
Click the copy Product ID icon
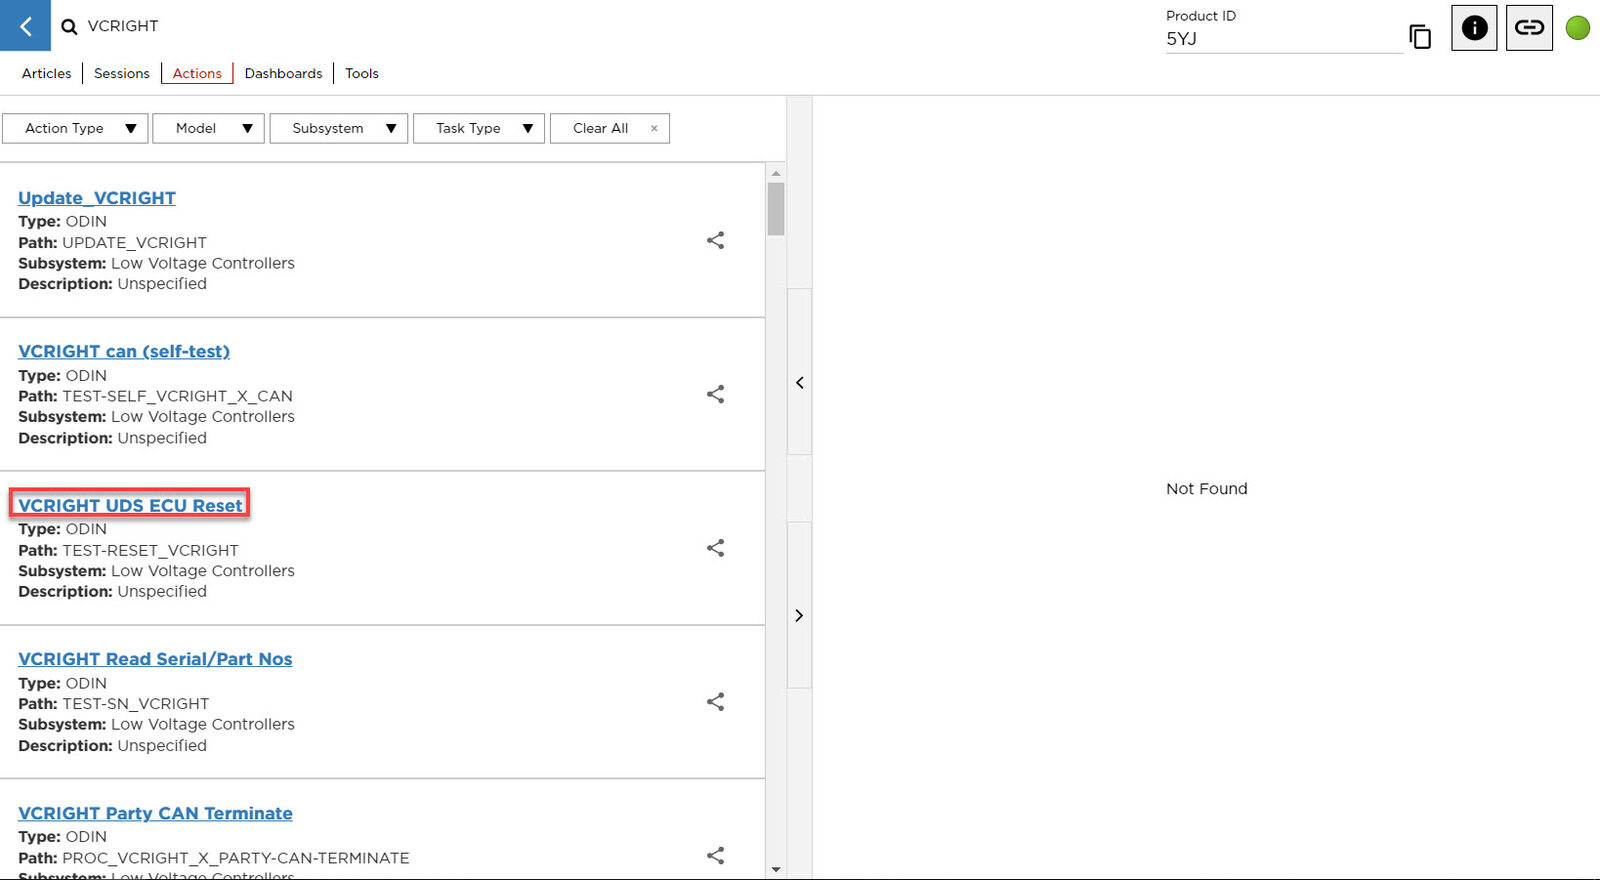tap(1420, 37)
